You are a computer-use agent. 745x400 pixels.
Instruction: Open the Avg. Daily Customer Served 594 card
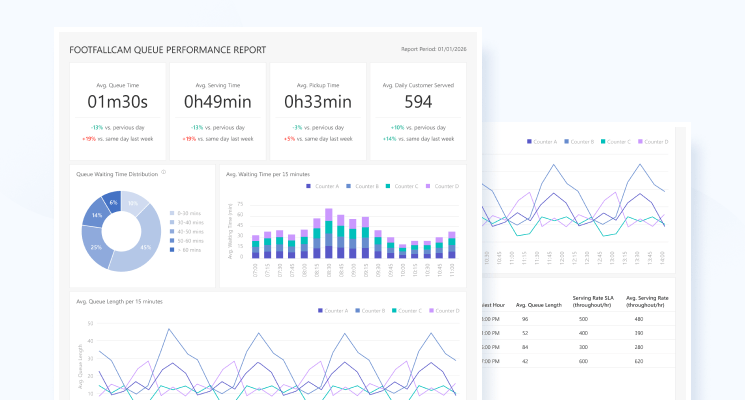click(x=418, y=109)
